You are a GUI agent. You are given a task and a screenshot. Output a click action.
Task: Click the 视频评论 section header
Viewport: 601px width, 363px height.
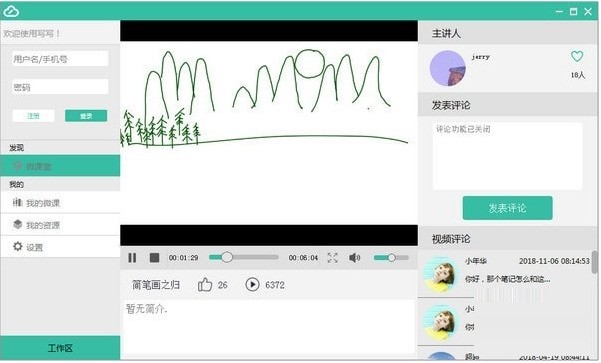pos(507,239)
